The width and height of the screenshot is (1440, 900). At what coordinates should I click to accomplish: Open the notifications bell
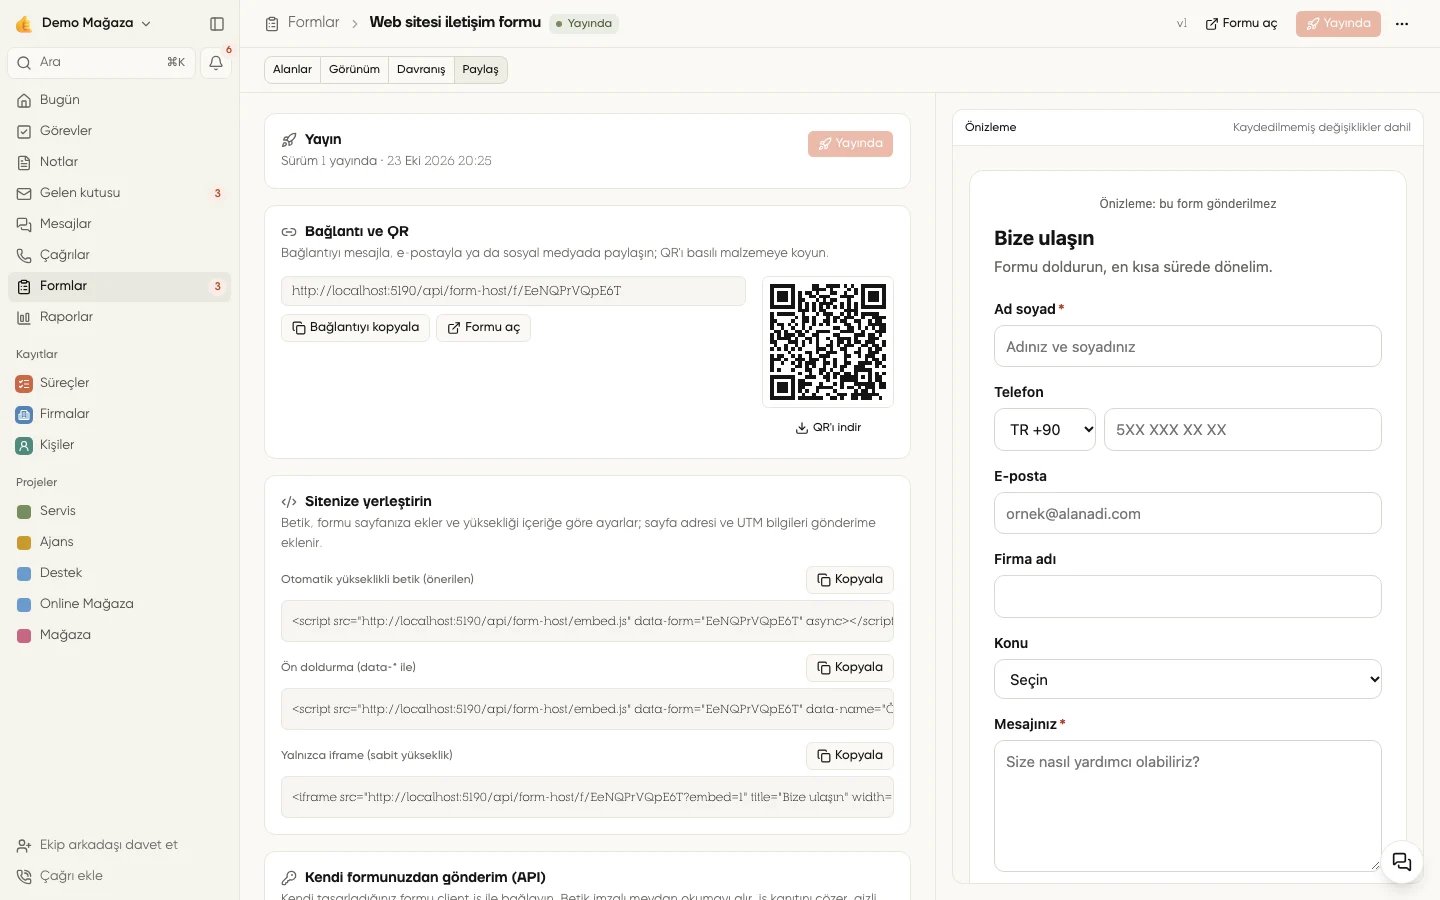pos(216,62)
